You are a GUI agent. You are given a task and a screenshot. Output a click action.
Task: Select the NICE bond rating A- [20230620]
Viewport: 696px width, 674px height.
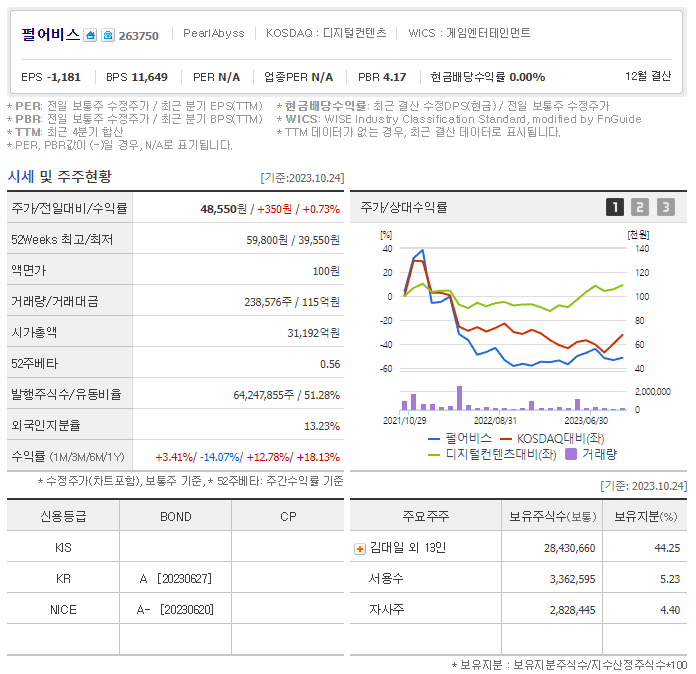point(175,610)
